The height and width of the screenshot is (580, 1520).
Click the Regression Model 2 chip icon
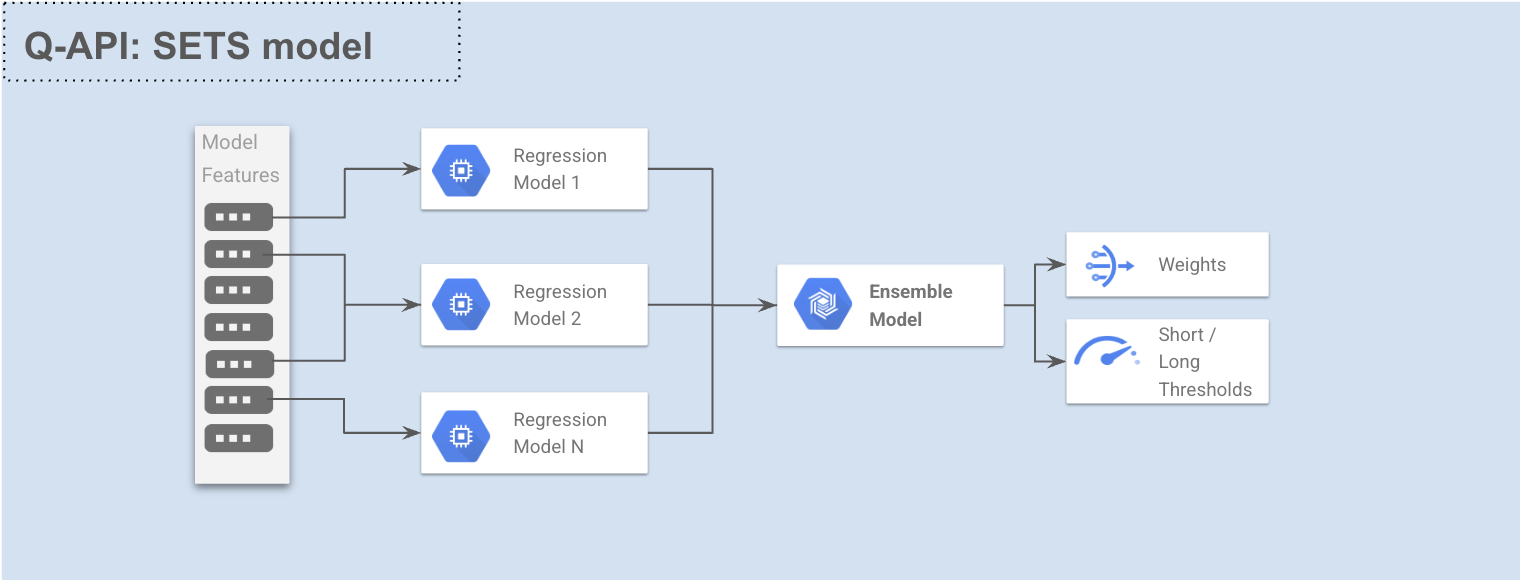click(x=461, y=305)
